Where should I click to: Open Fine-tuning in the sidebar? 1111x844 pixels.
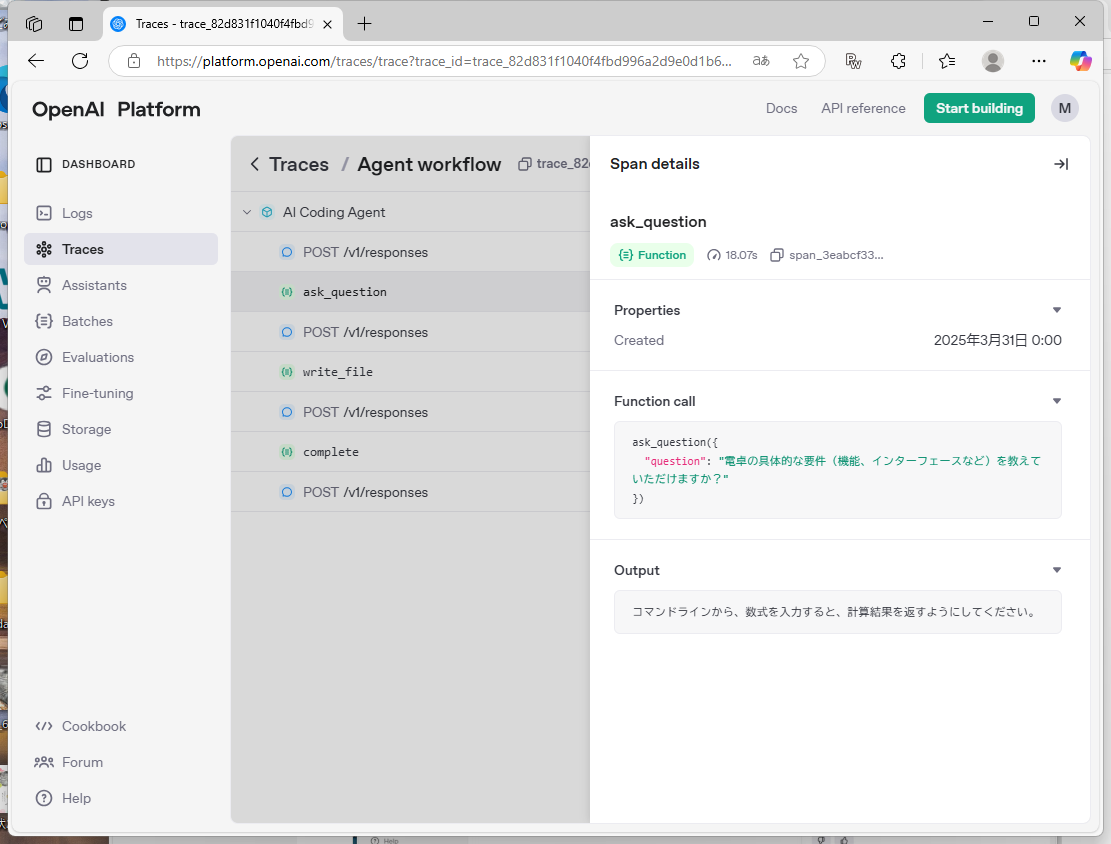[x=120, y=393]
